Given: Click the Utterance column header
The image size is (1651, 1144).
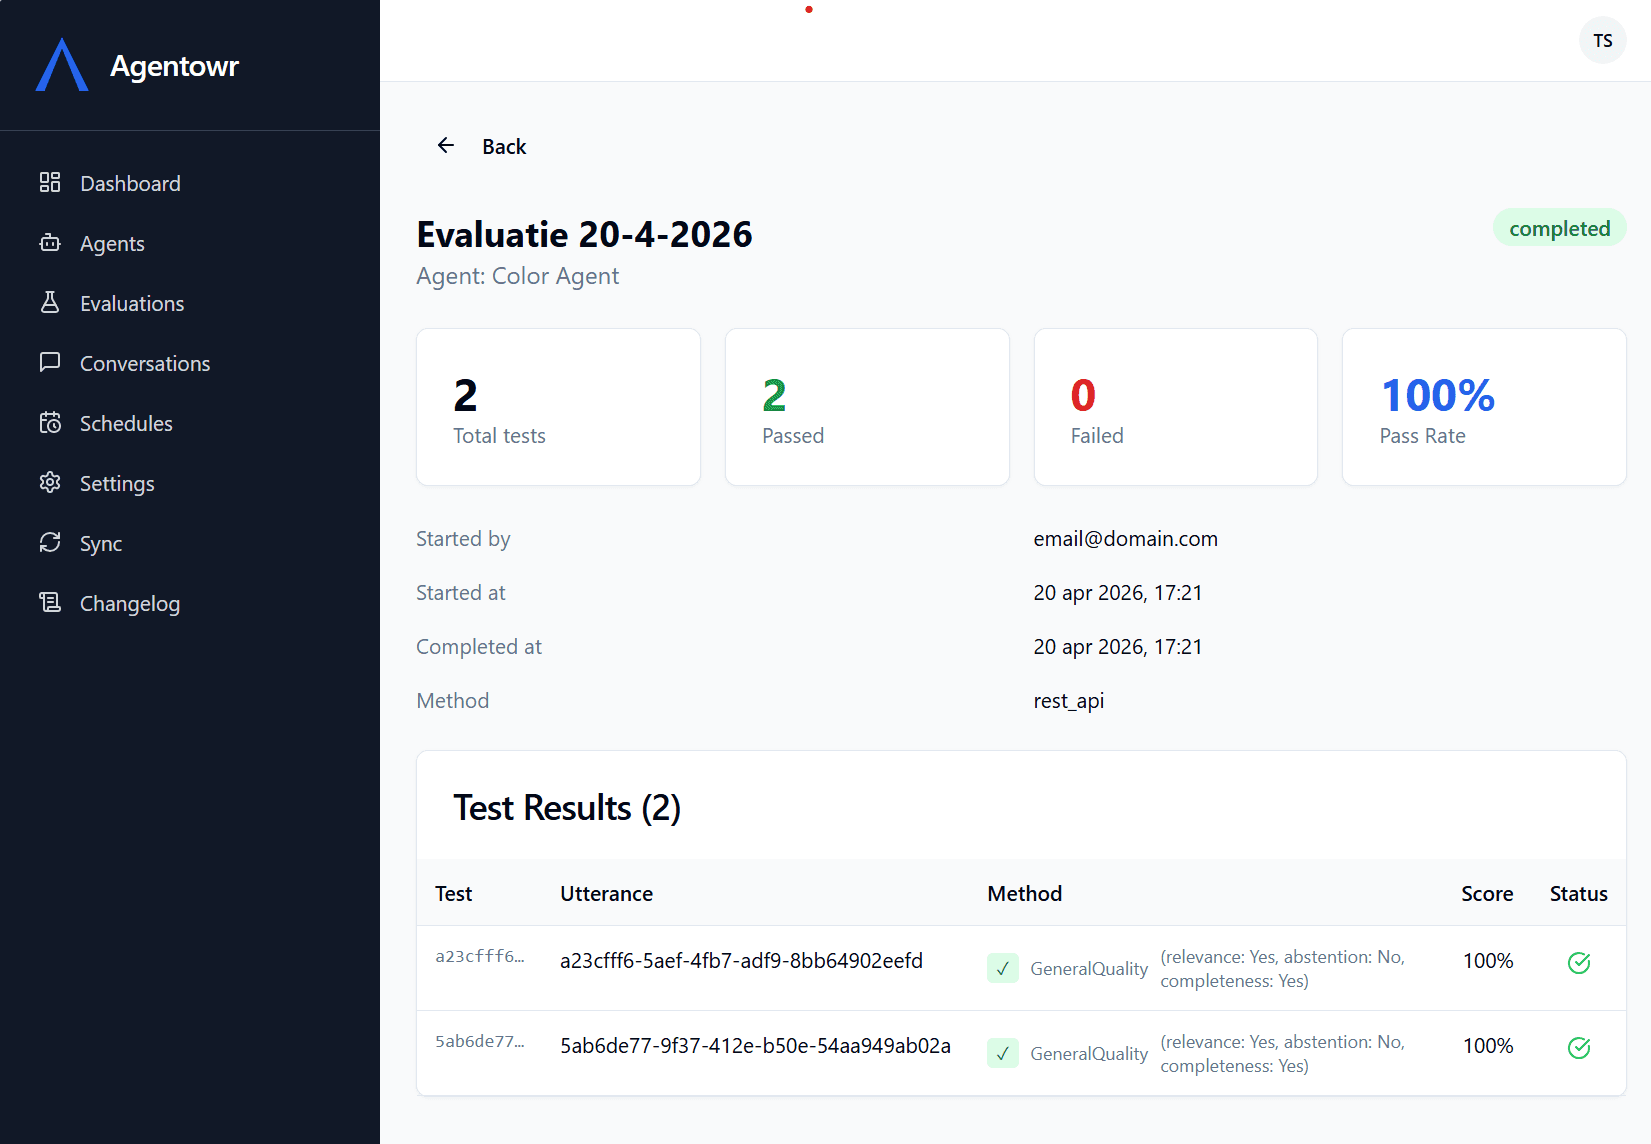Looking at the screenshot, I should (606, 894).
